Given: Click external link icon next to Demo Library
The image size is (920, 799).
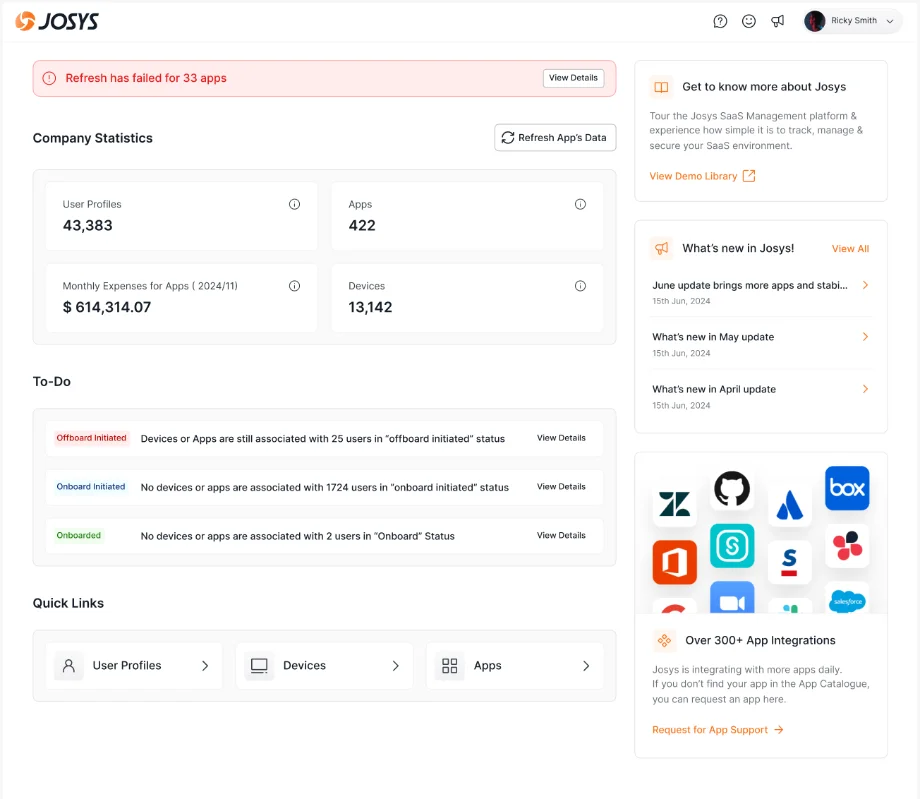Looking at the screenshot, I should (749, 176).
